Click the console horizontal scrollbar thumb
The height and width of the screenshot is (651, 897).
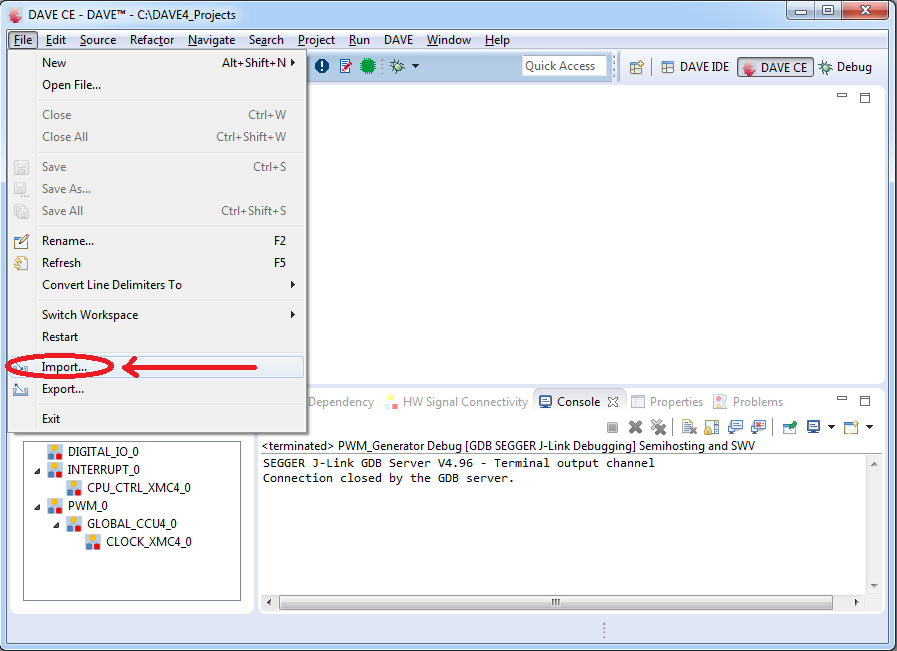coord(555,602)
